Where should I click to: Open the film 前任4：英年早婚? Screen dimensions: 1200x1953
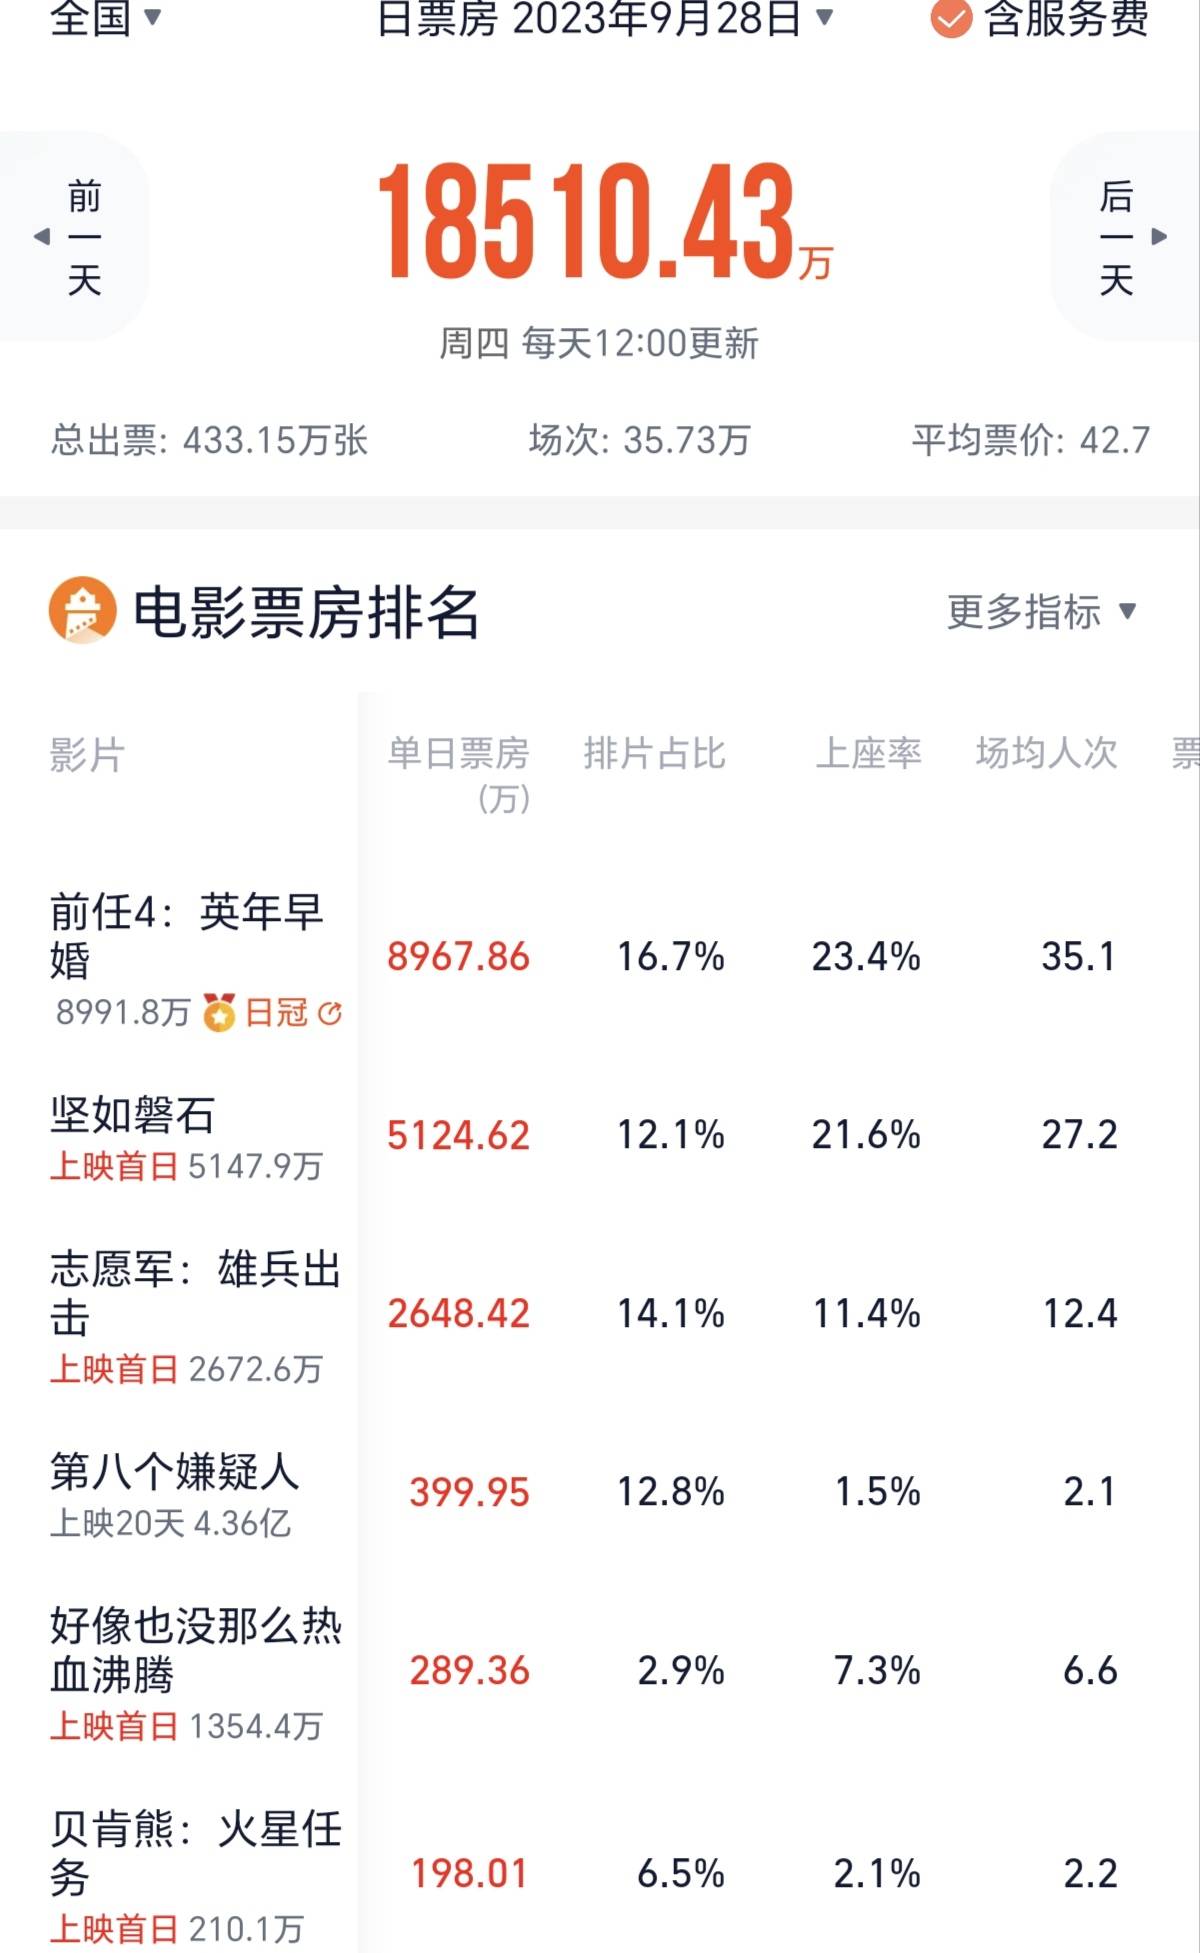[186, 935]
